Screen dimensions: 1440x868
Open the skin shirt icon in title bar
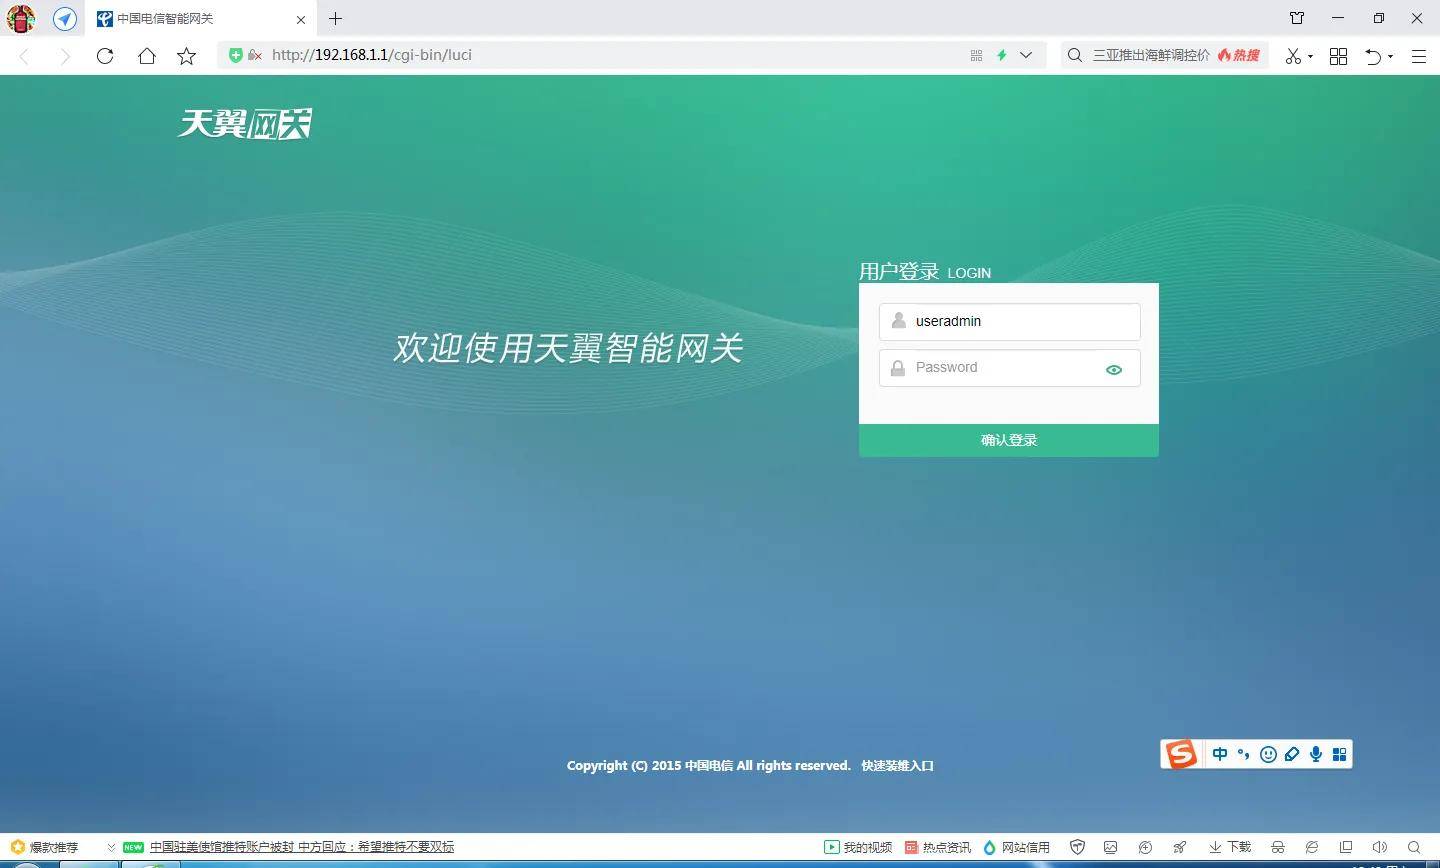[1297, 18]
